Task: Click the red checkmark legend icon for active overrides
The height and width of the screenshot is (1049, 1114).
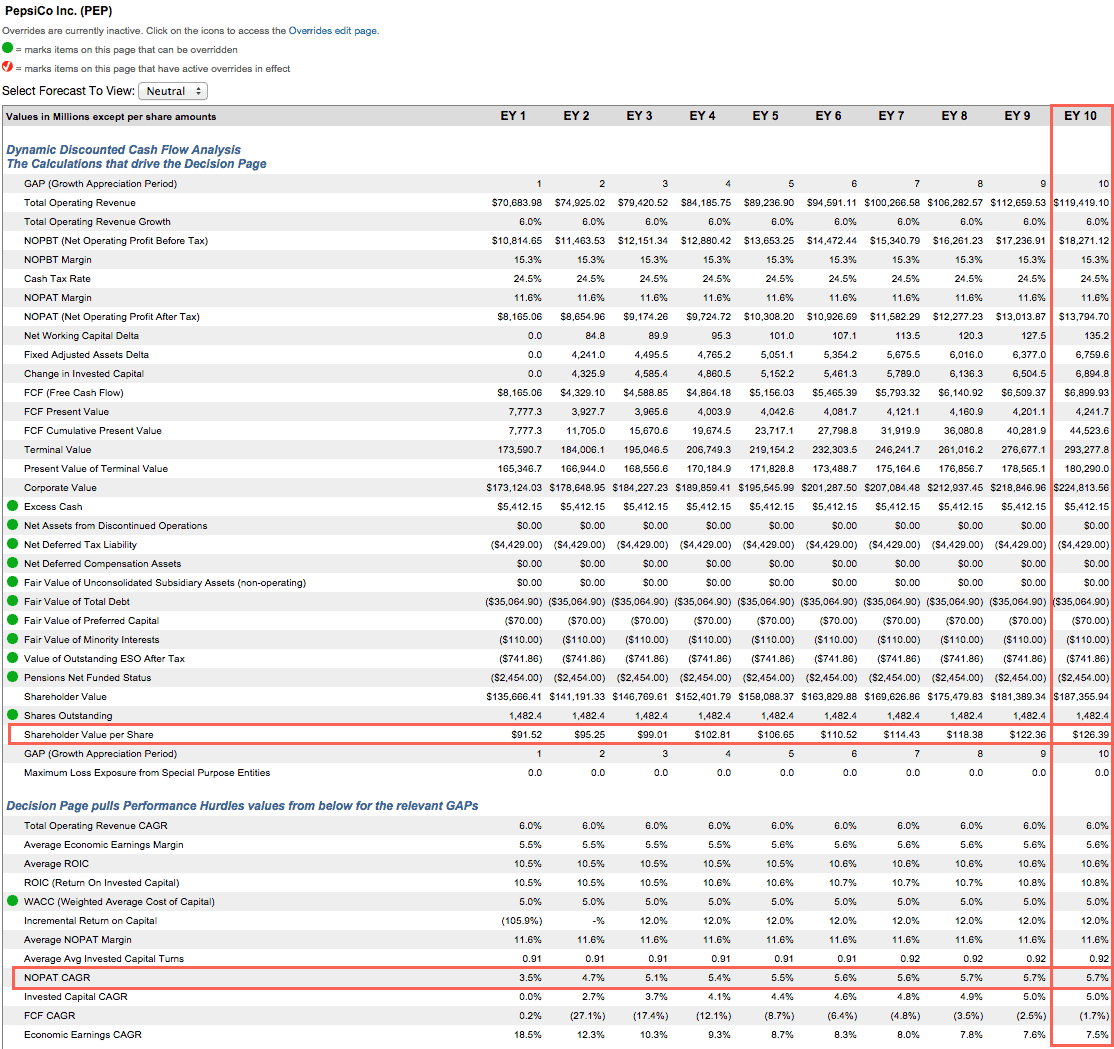Action: (x=7, y=67)
